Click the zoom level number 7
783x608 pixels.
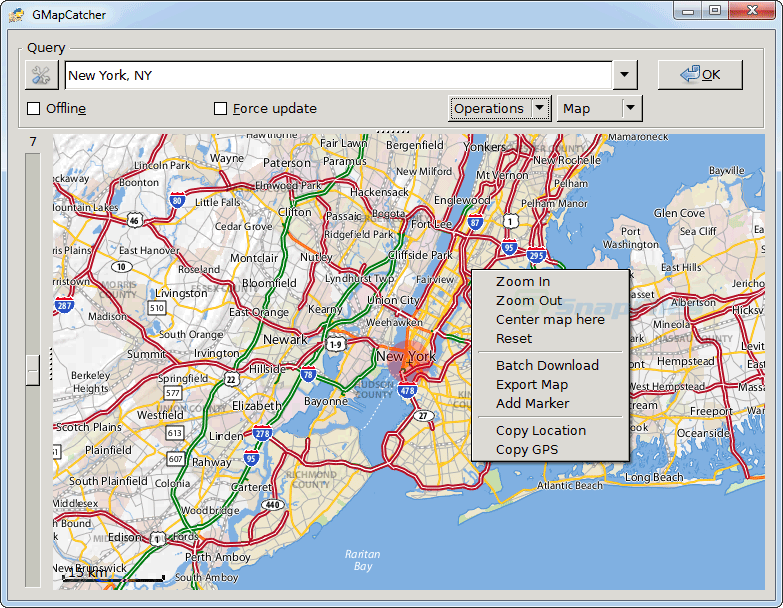click(x=33, y=142)
